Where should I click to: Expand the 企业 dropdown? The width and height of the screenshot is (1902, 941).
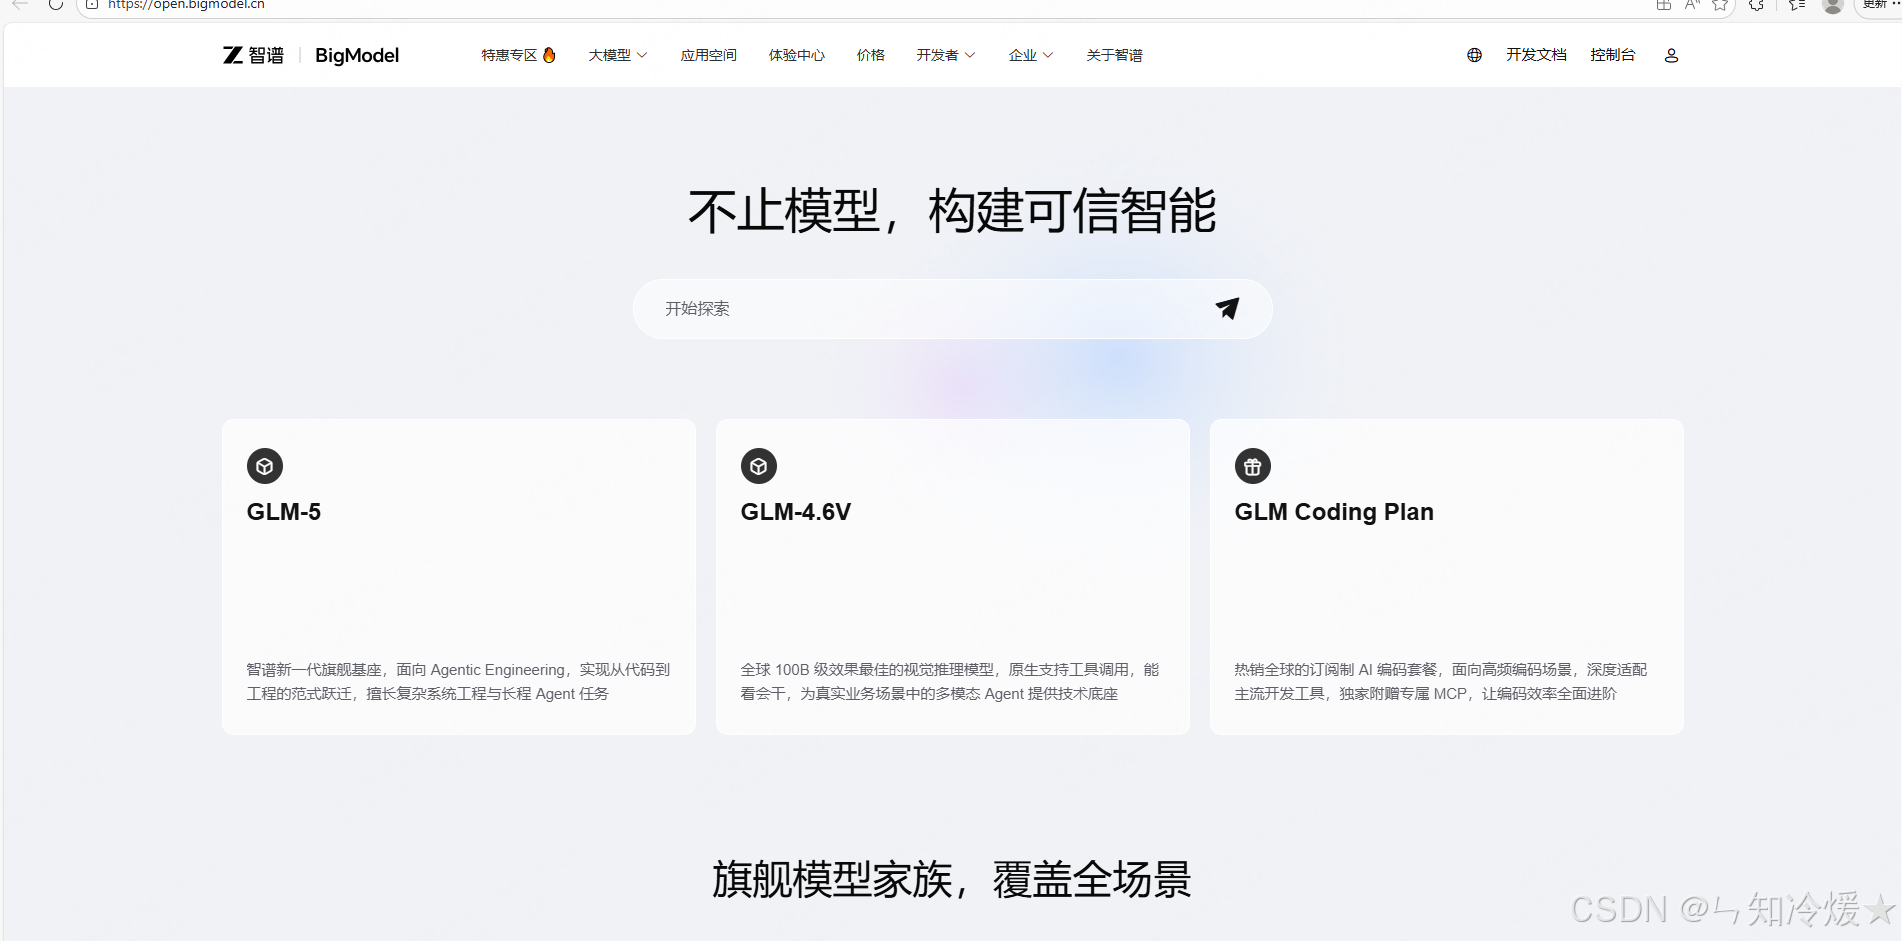pos(1029,55)
